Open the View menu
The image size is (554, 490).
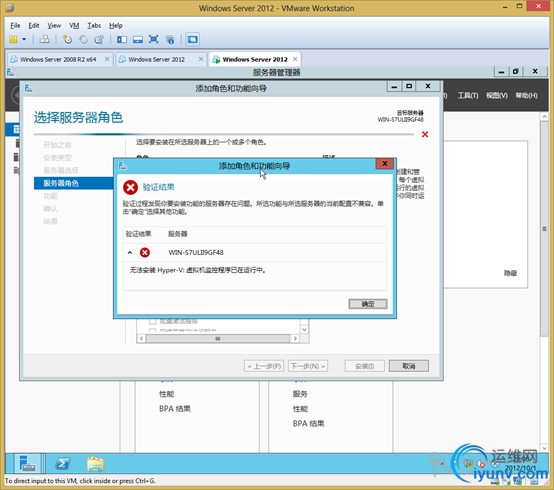coord(54,25)
